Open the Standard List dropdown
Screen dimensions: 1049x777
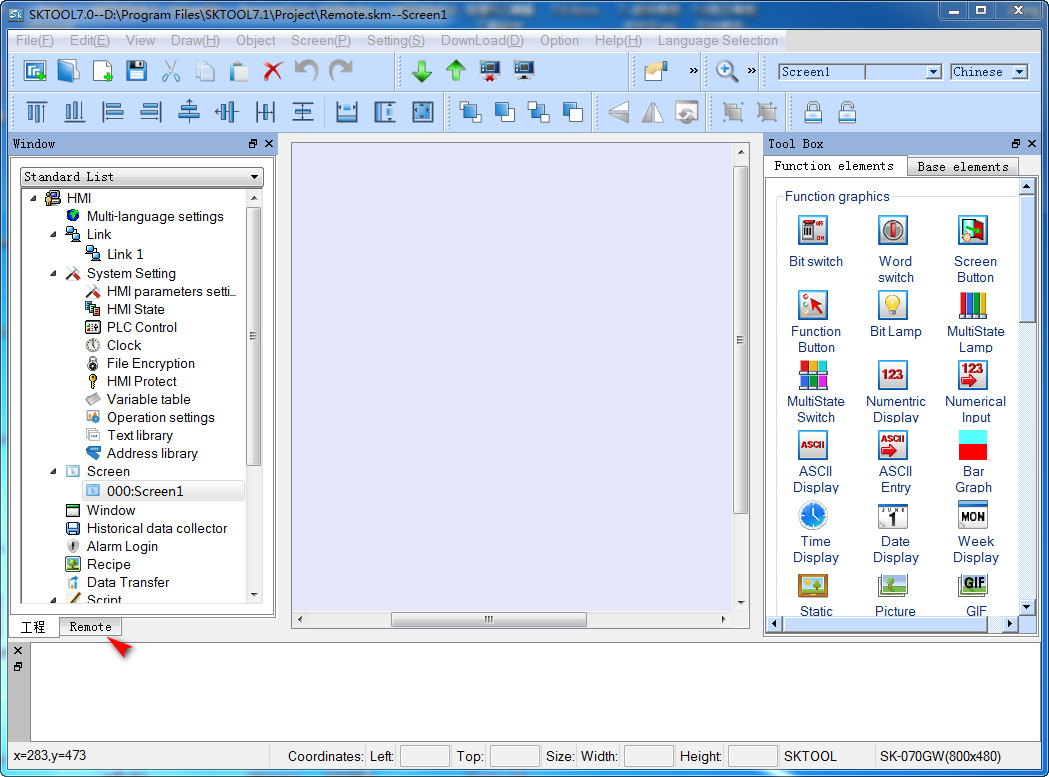click(254, 177)
